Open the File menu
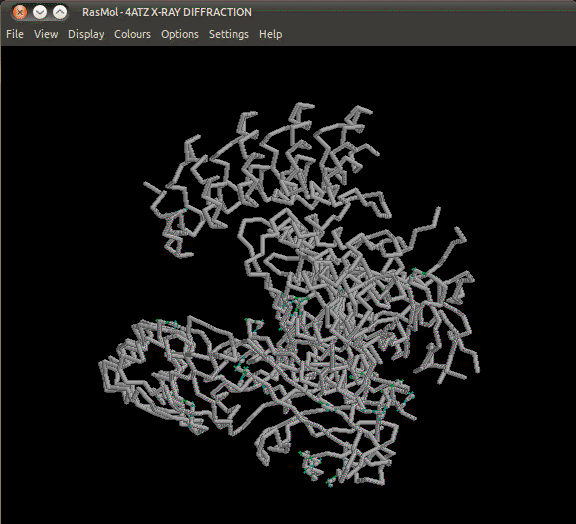Image resolution: width=576 pixels, height=524 pixels. (15, 34)
